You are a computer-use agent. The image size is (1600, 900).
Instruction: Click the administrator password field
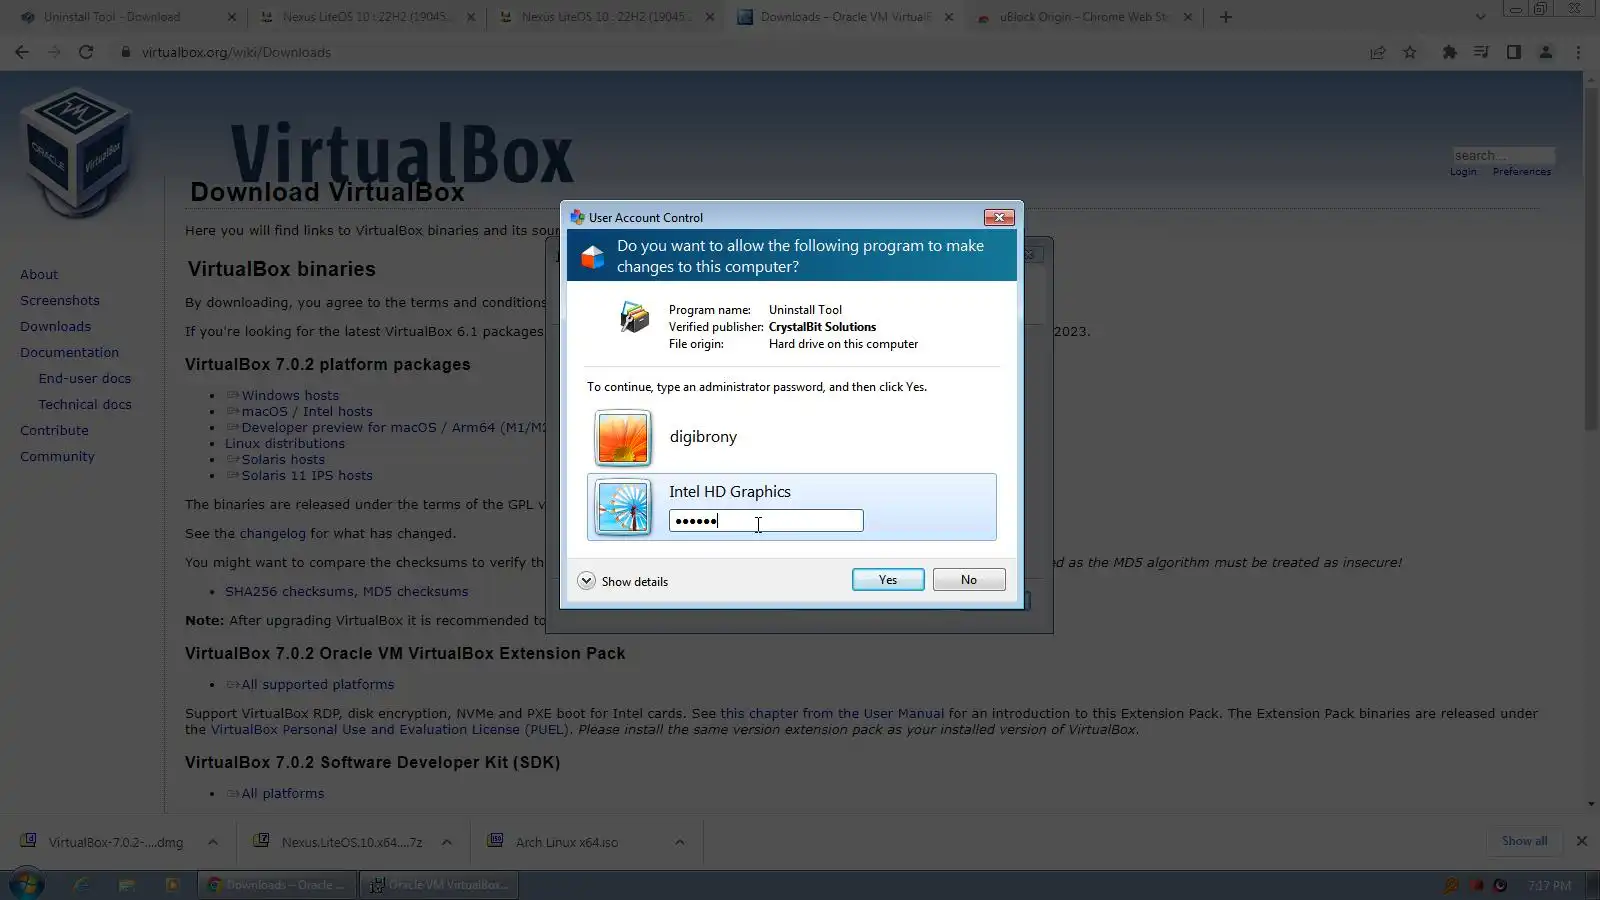pos(766,521)
